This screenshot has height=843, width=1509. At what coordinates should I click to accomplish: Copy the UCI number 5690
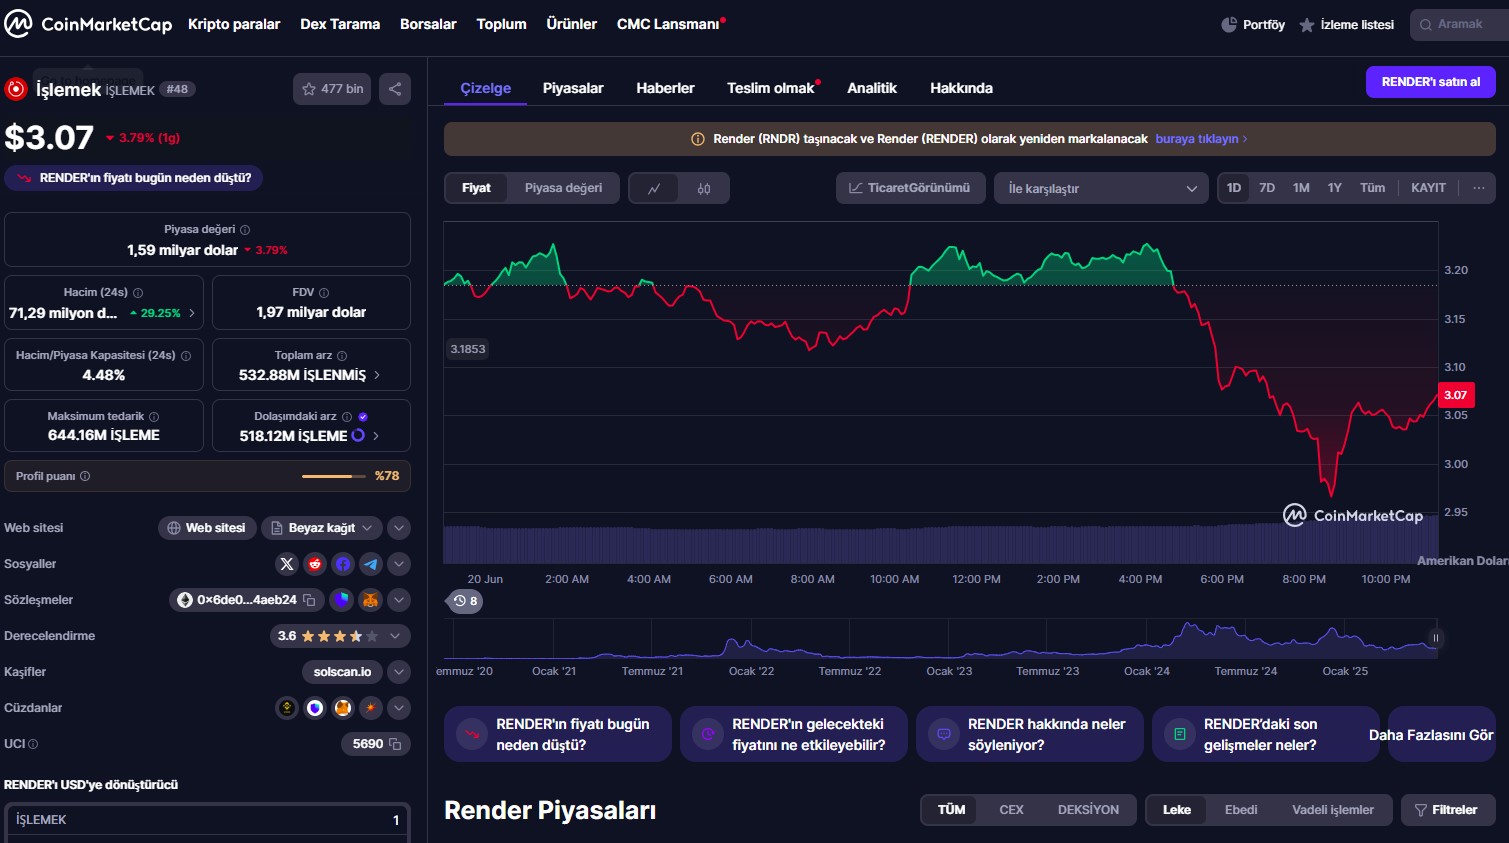395,744
